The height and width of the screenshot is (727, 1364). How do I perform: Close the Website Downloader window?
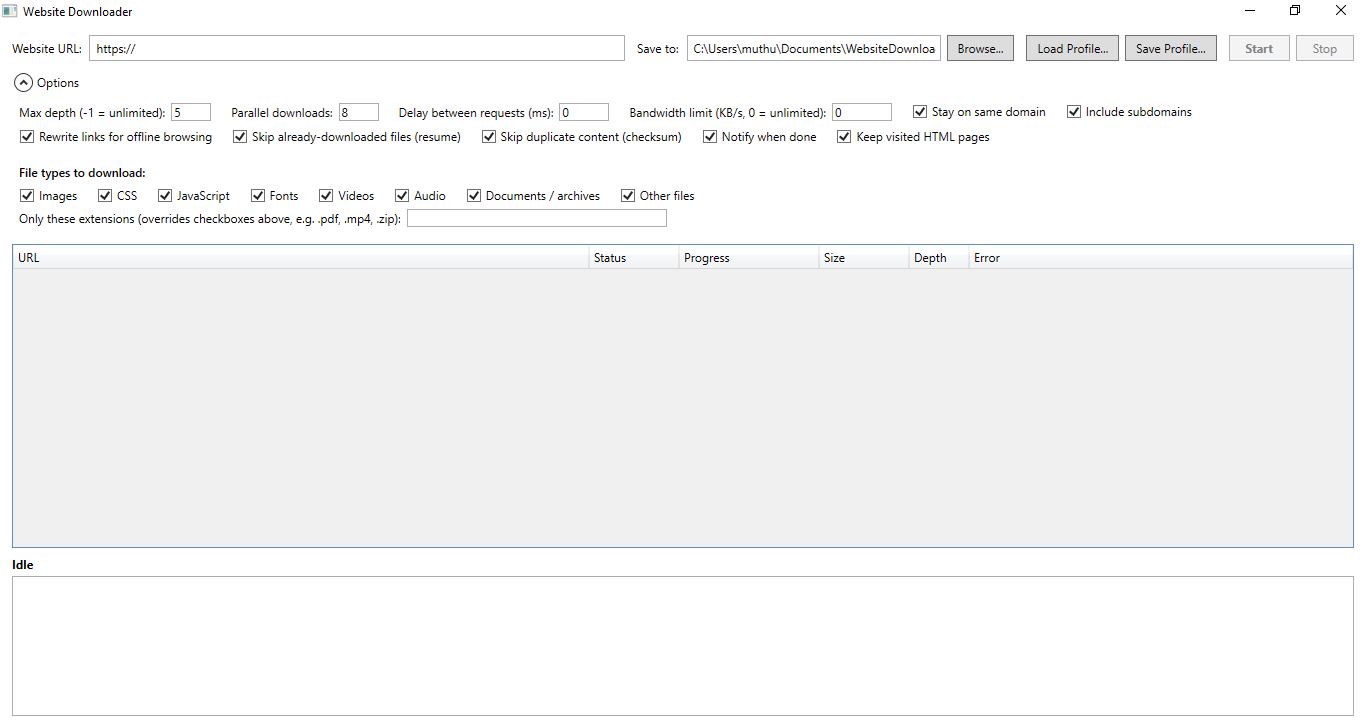(x=1341, y=11)
